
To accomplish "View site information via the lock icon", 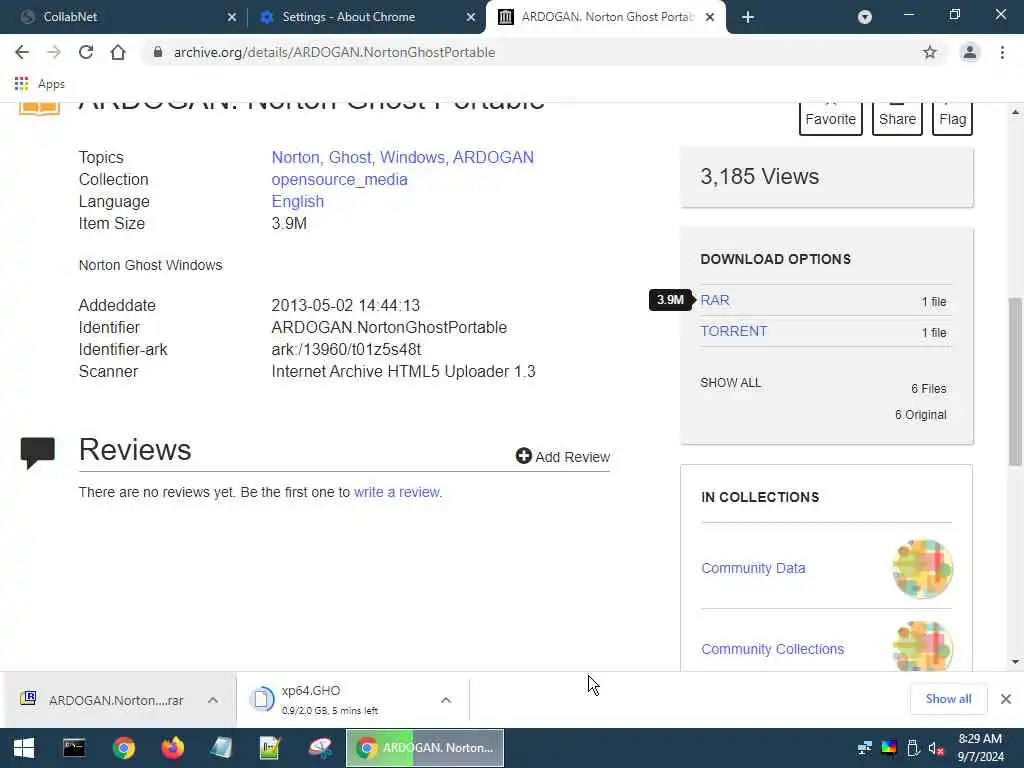I will tap(157, 52).
